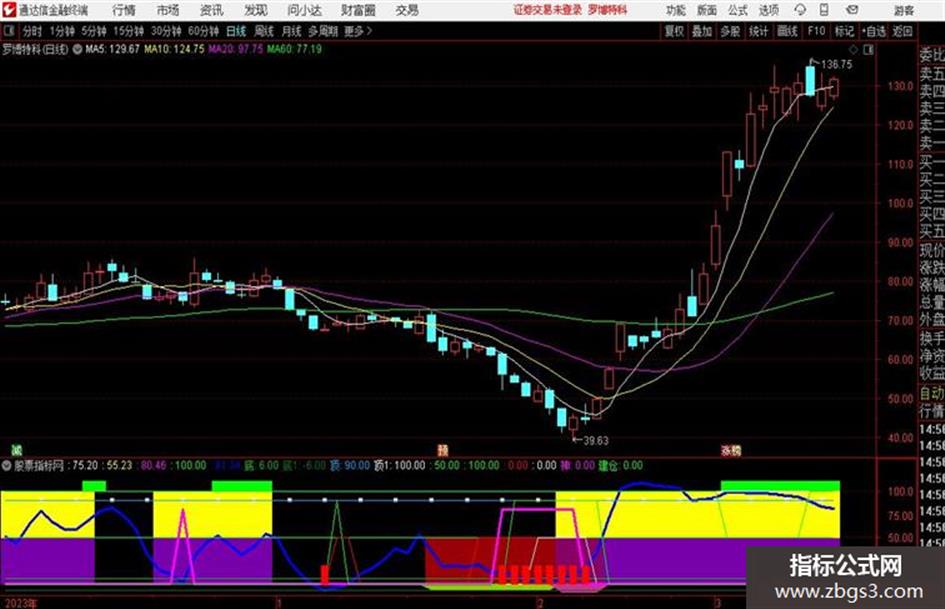Viewport: 945px width, 609px height.
Task: Switch to 1分钟 period tab
Action: [62, 31]
